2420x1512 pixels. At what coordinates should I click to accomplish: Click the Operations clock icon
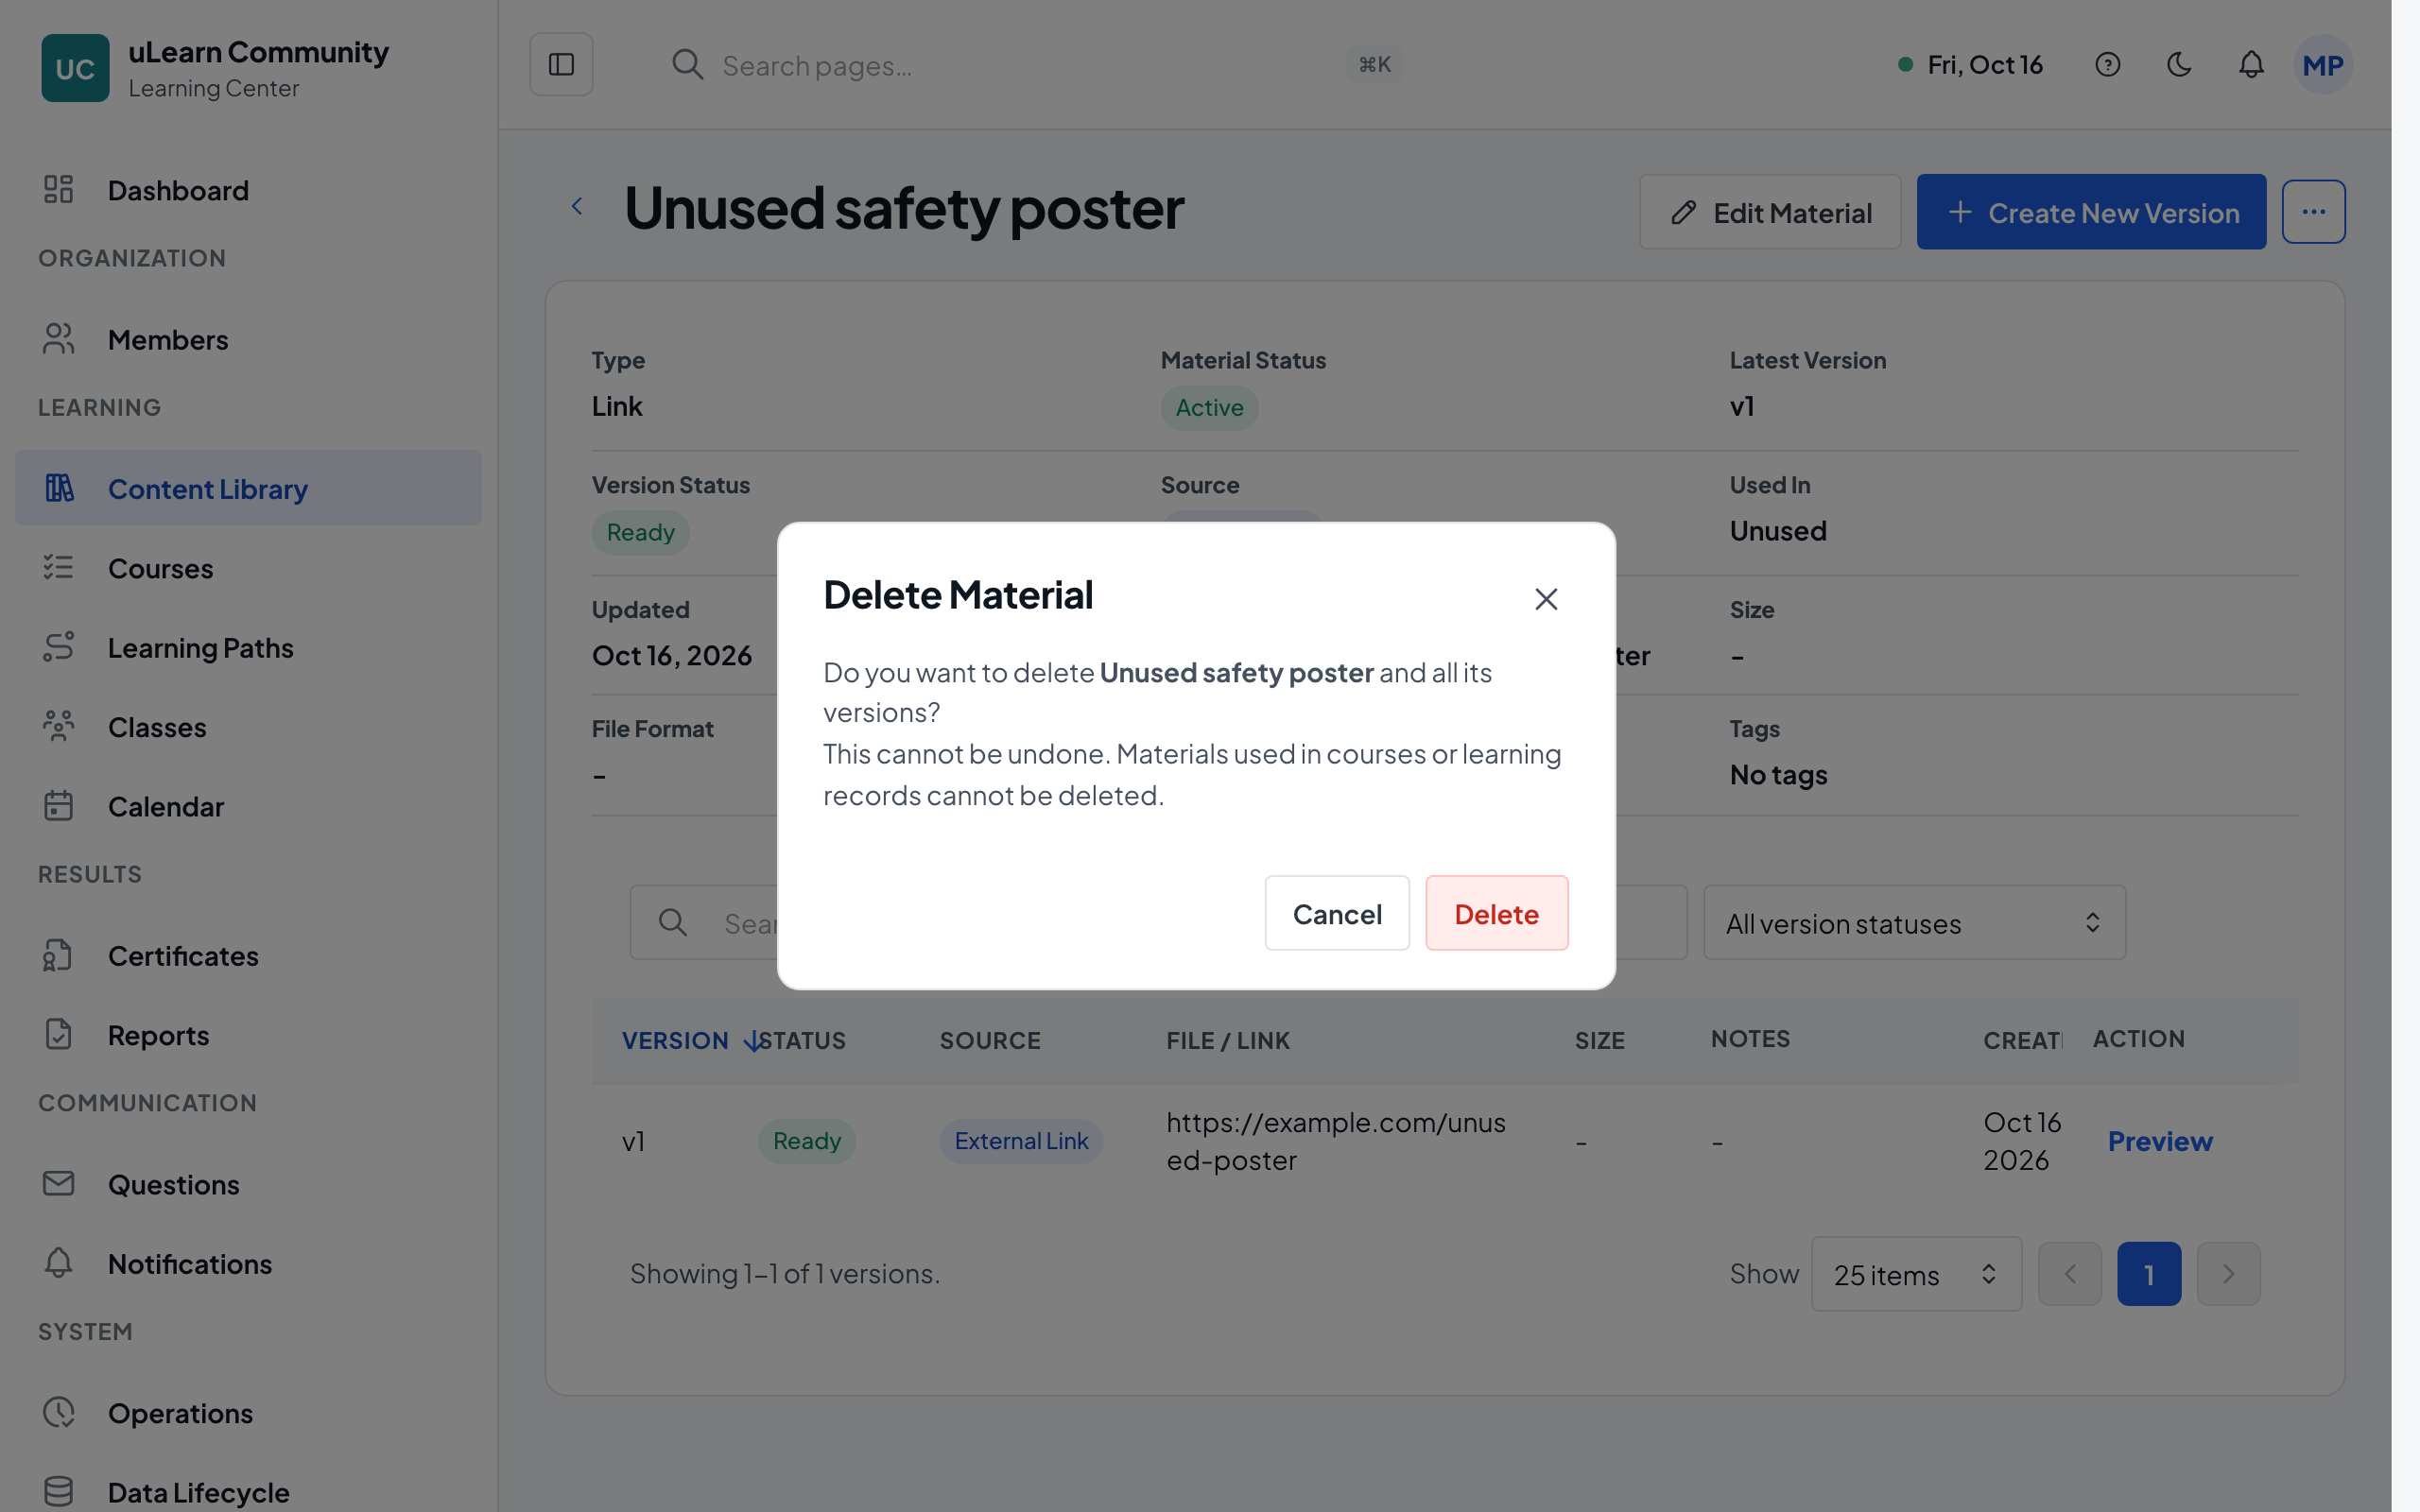[x=58, y=1412]
